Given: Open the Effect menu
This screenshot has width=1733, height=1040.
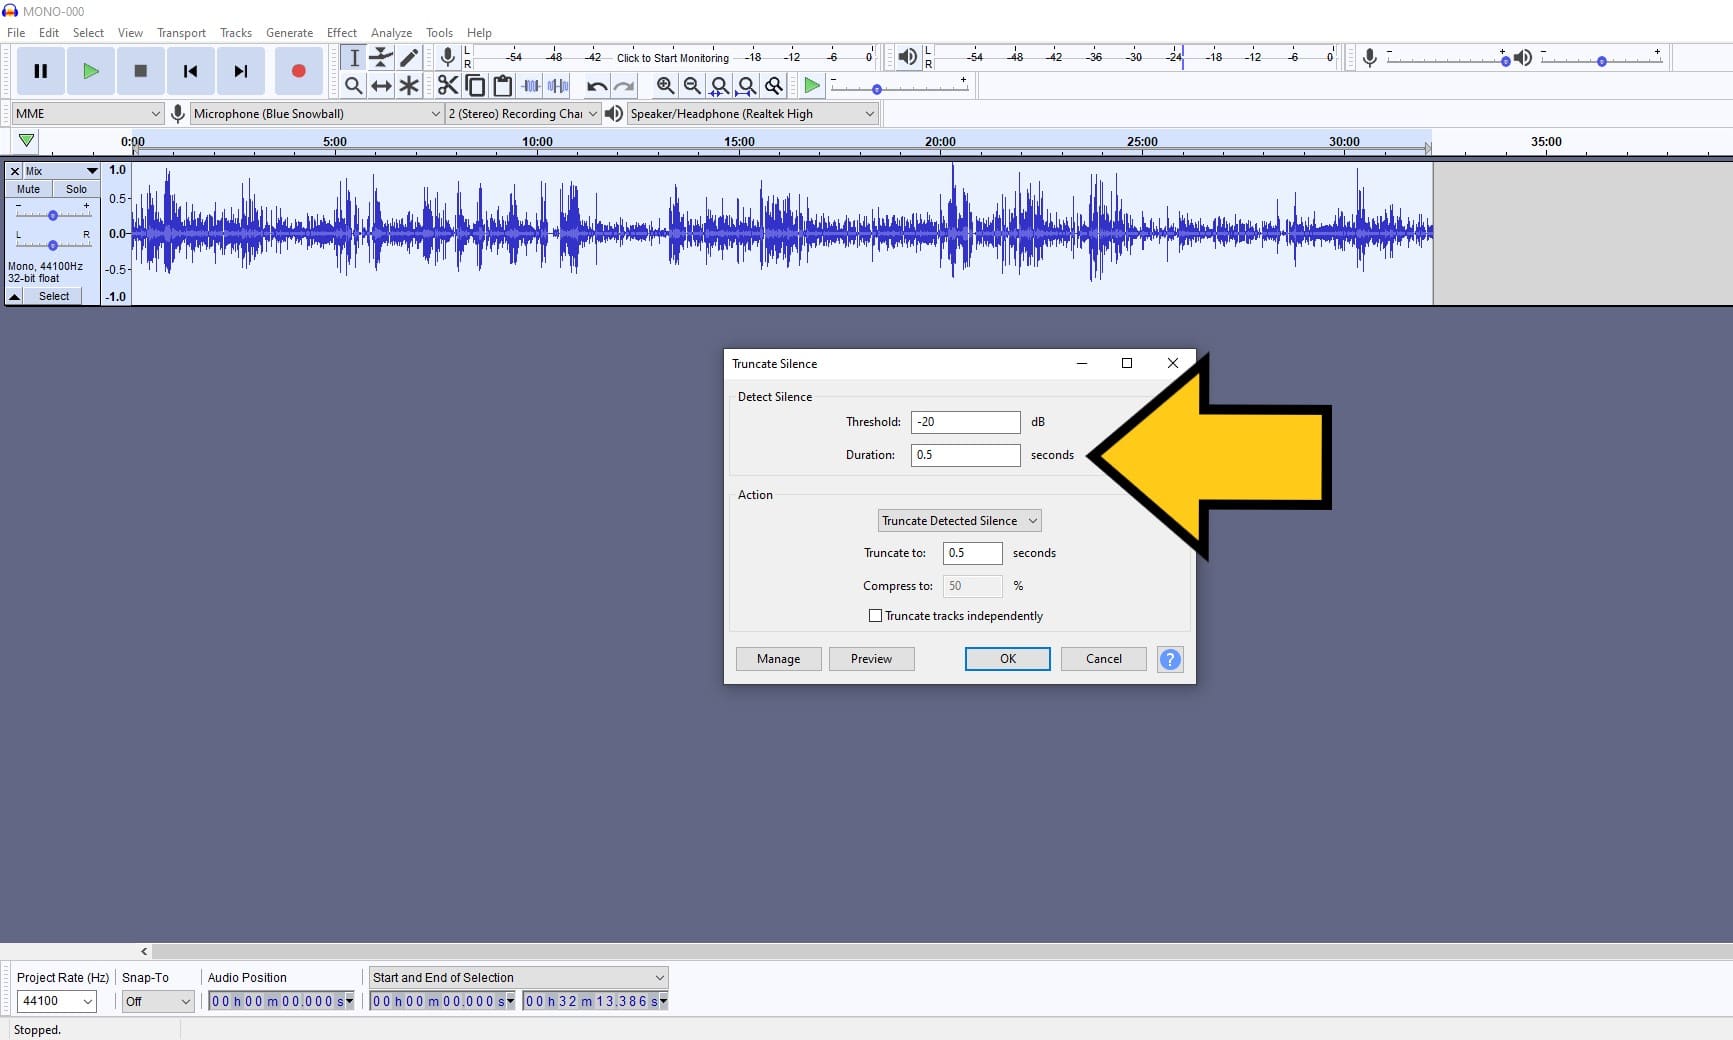Looking at the screenshot, I should click(x=341, y=32).
